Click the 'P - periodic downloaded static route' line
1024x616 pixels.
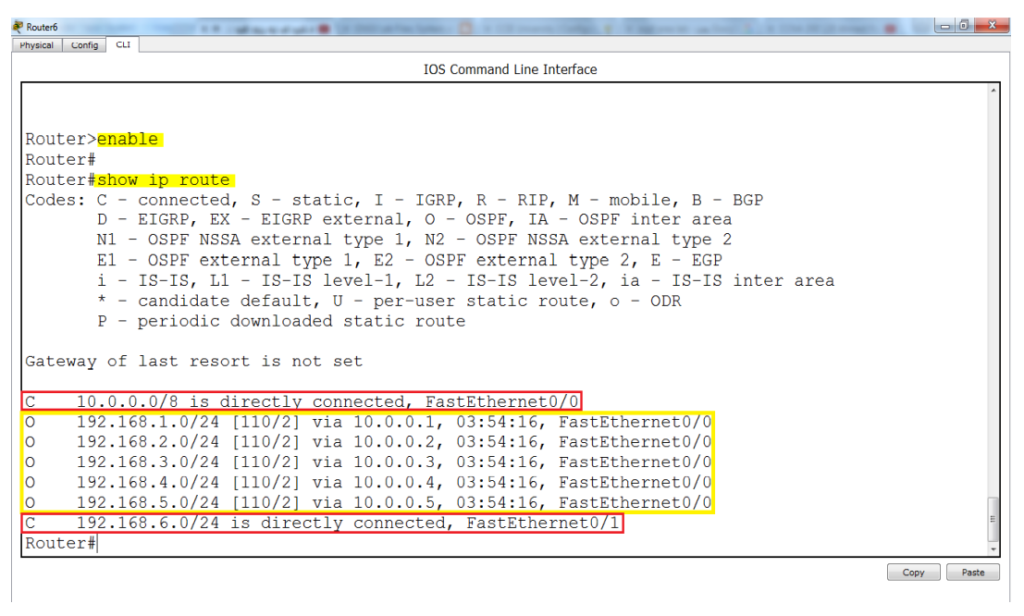[281, 321]
